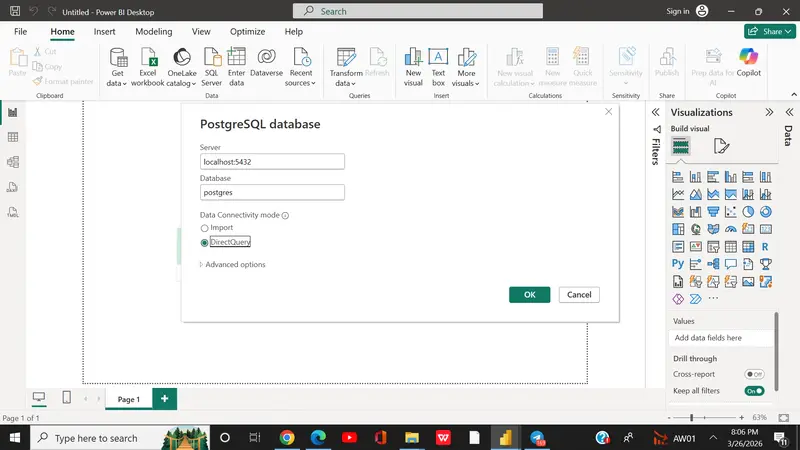Toggle Keep all filters switch
Screen dimensions: 800x450
click(754, 391)
